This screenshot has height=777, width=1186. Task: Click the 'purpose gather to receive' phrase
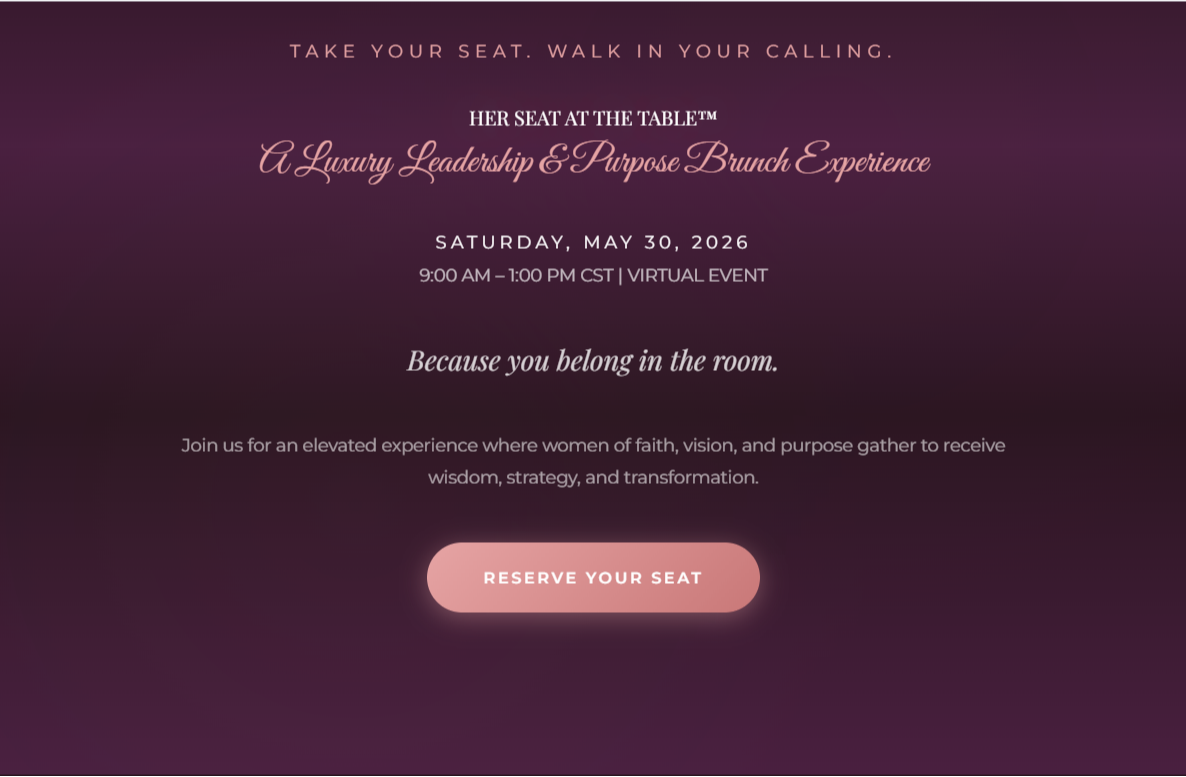pyautogui.click(x=893, y=446)
